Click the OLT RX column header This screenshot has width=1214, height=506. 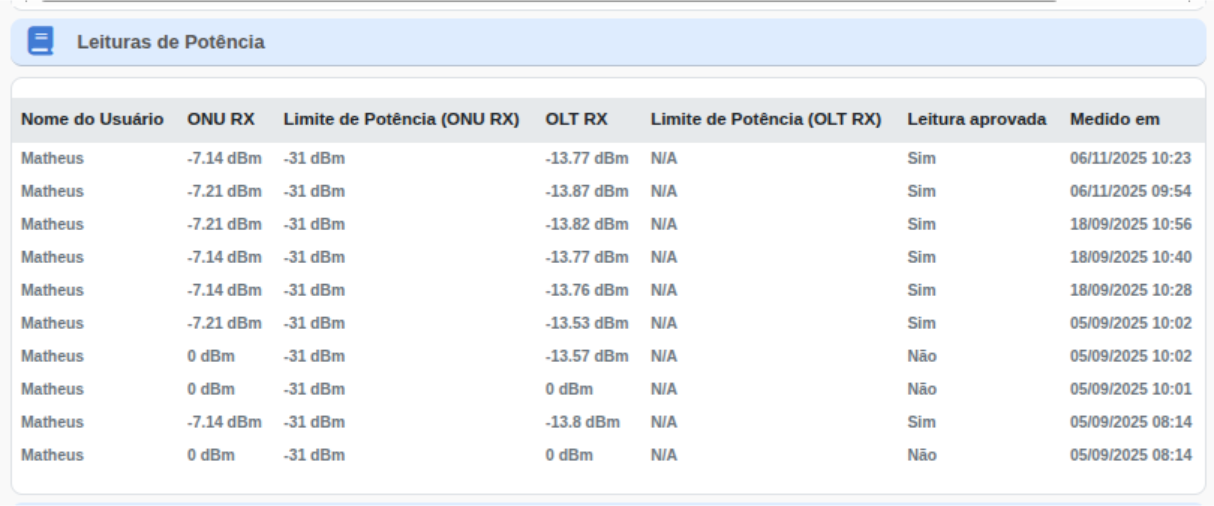(x=576, y=119)
